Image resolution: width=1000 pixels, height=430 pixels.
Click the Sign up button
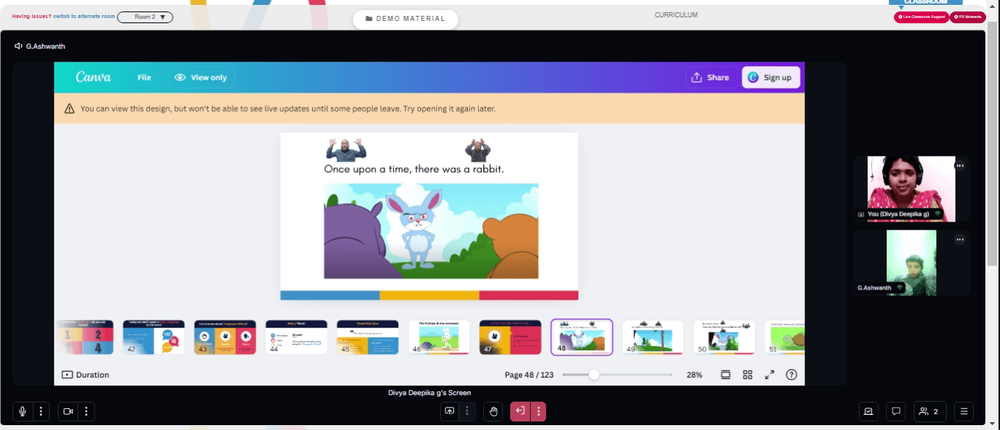pyautogui.click(x=770, y=77)
